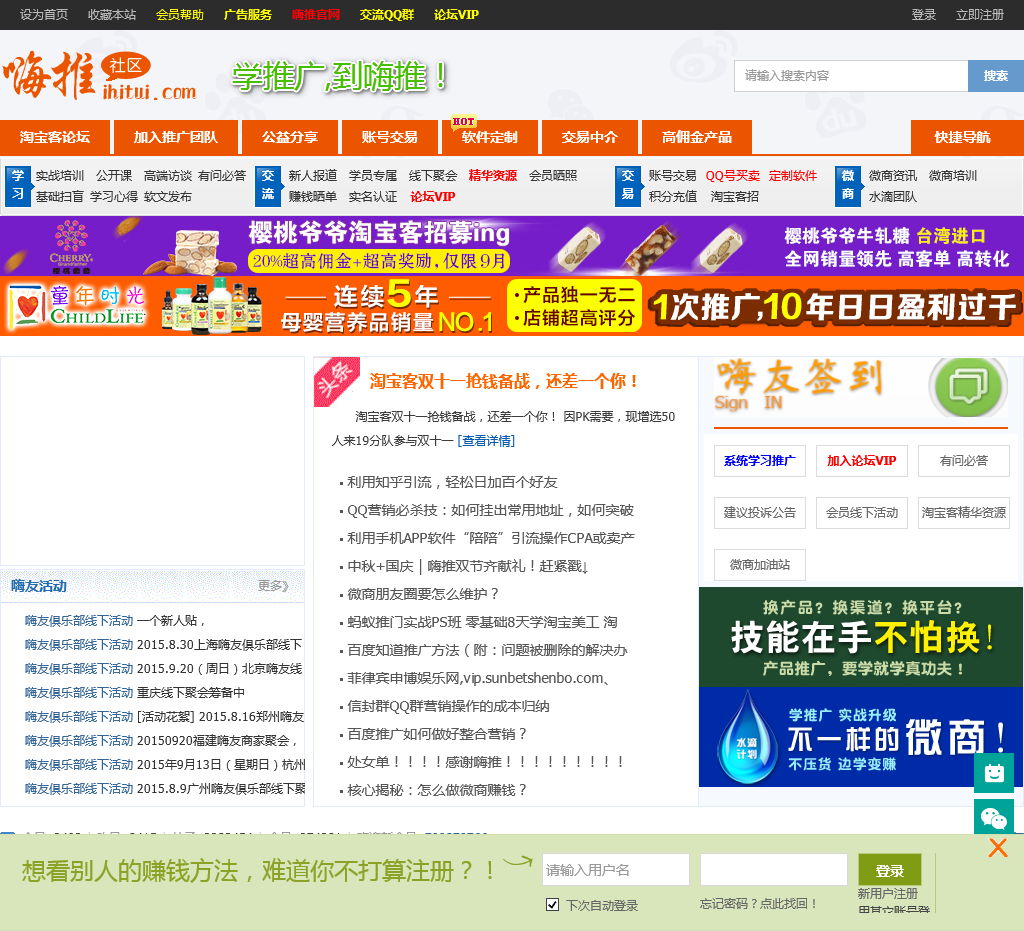
Task: Click the 会员线下活动 button
Action: [861, 513]
